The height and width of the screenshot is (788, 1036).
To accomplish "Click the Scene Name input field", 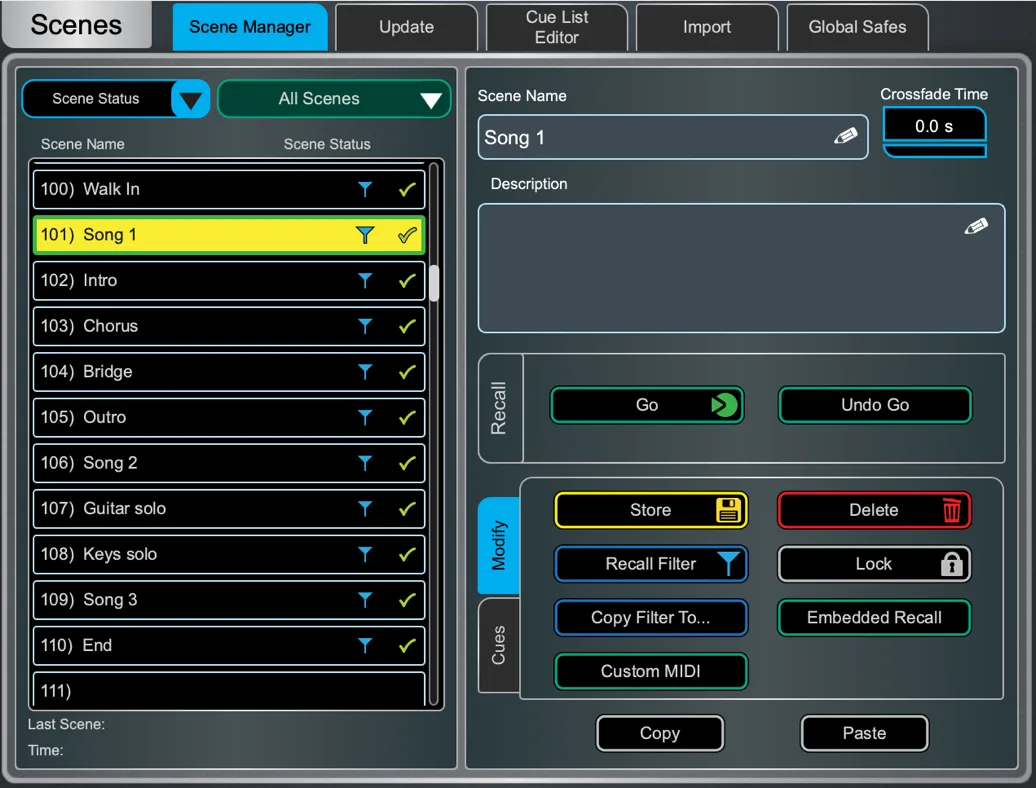I will click(x=673, y=137).
